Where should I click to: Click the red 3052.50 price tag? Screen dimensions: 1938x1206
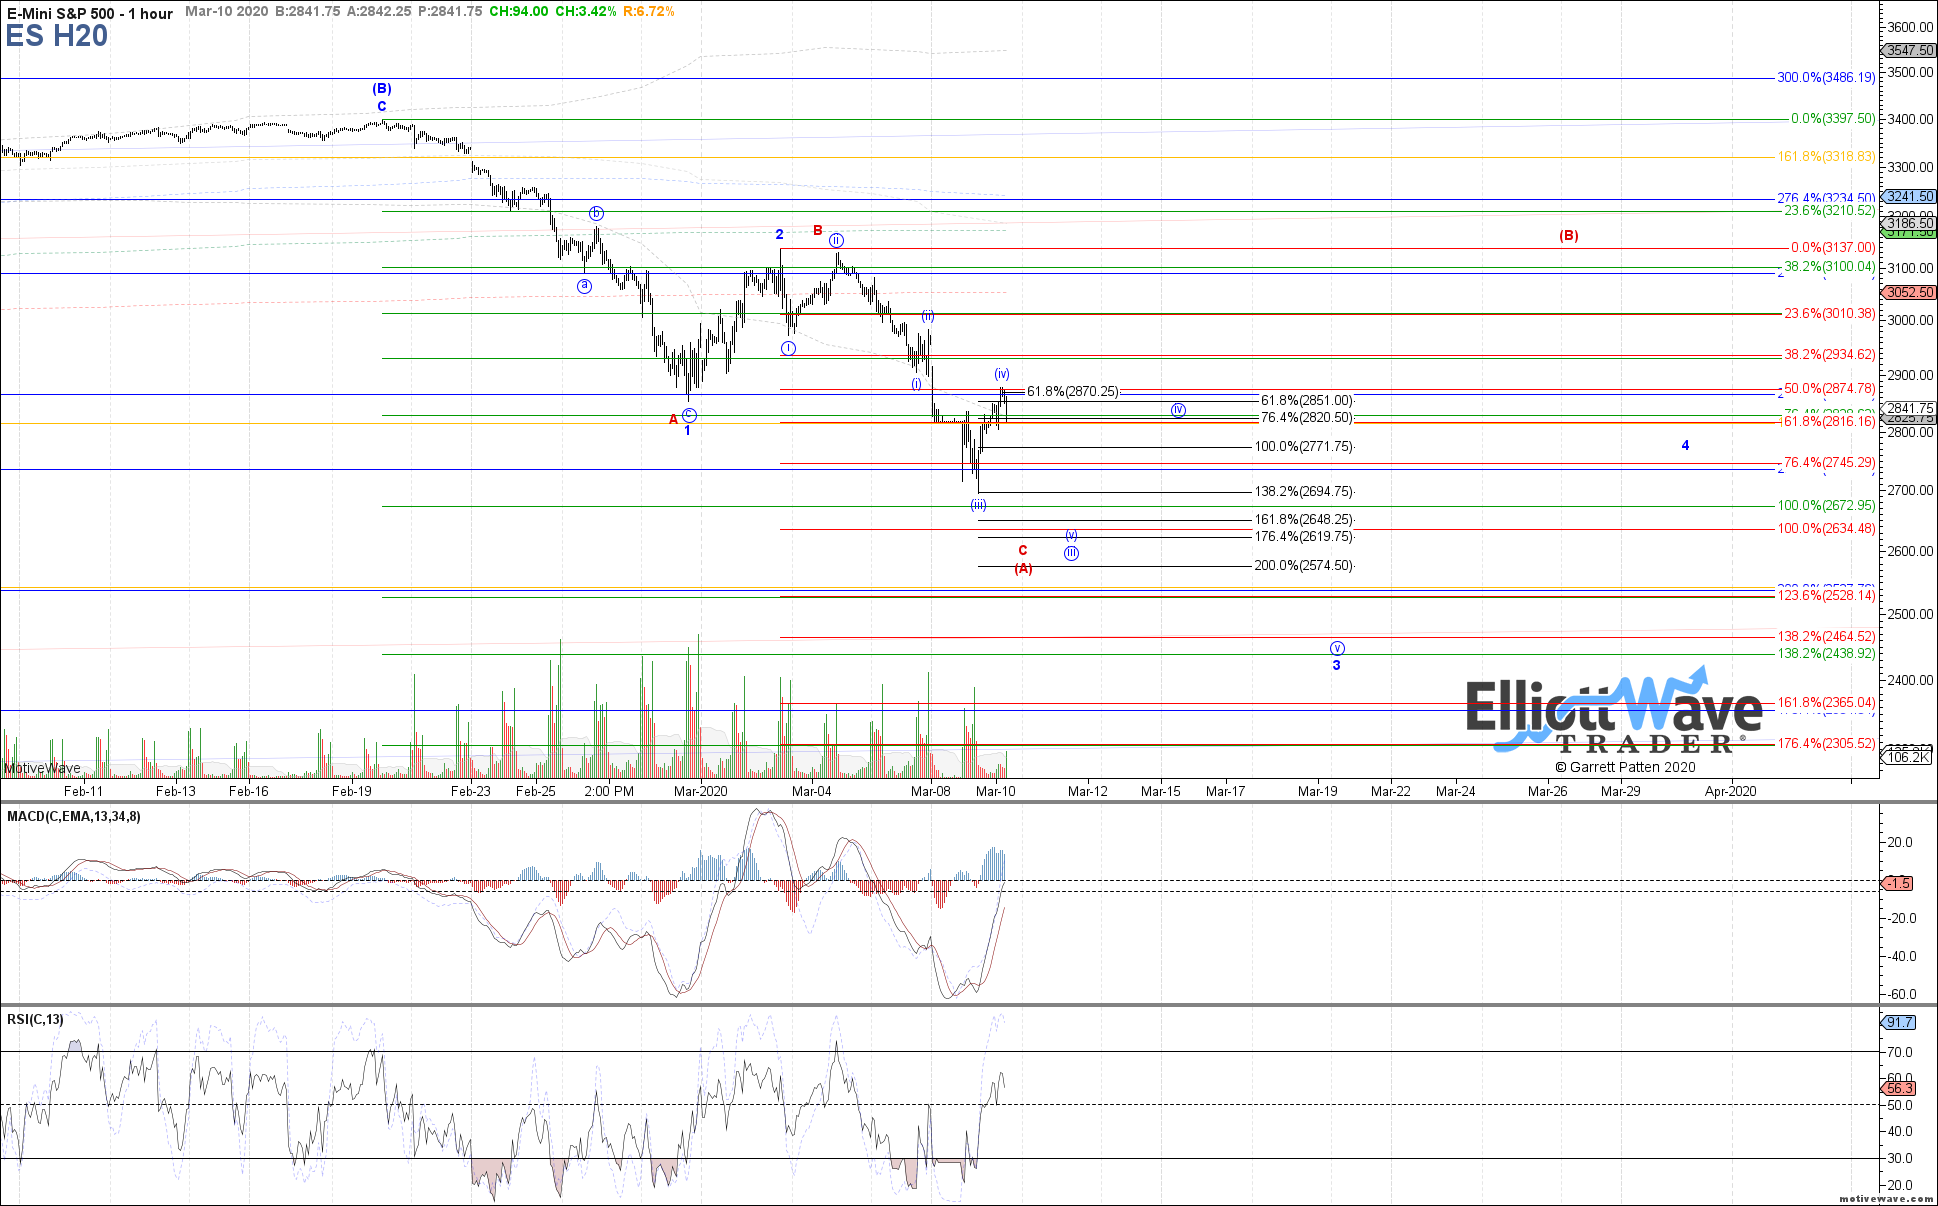1909,293
